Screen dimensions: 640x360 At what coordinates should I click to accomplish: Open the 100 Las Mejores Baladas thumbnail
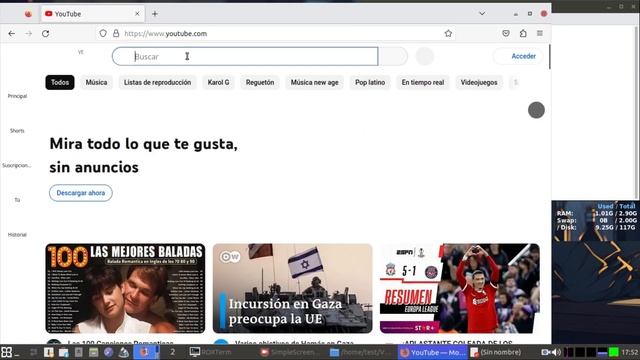(125, 289)
